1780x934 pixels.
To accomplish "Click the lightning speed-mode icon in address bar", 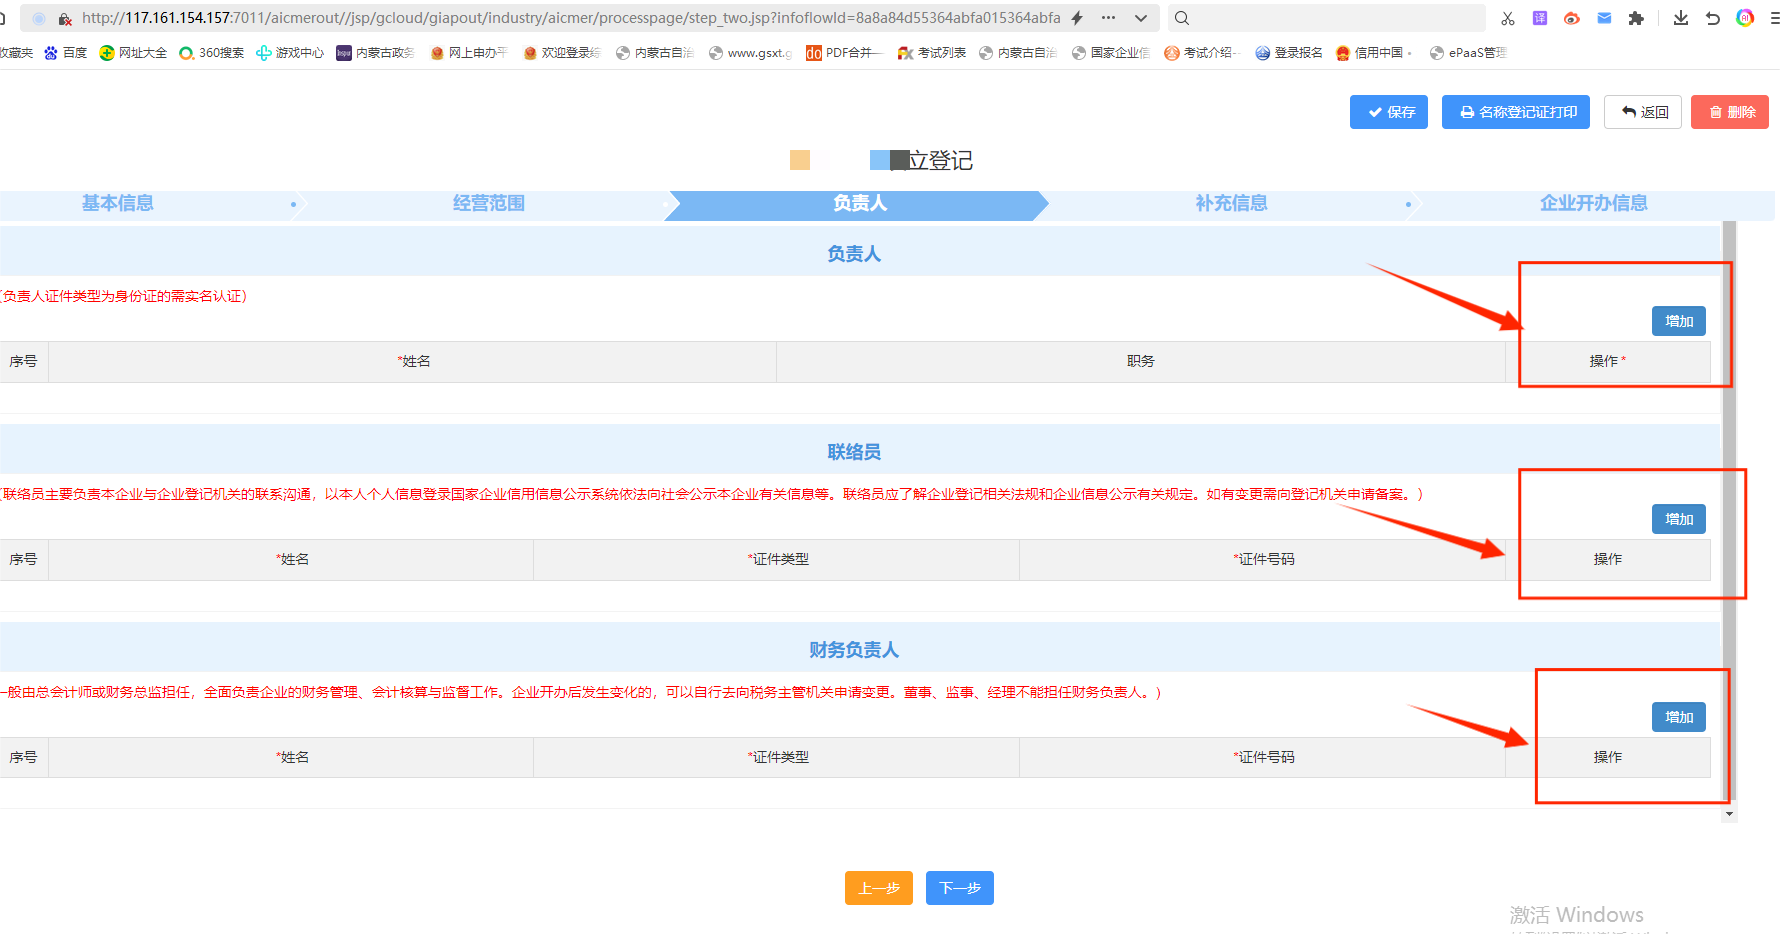I will pos(1077,18).
